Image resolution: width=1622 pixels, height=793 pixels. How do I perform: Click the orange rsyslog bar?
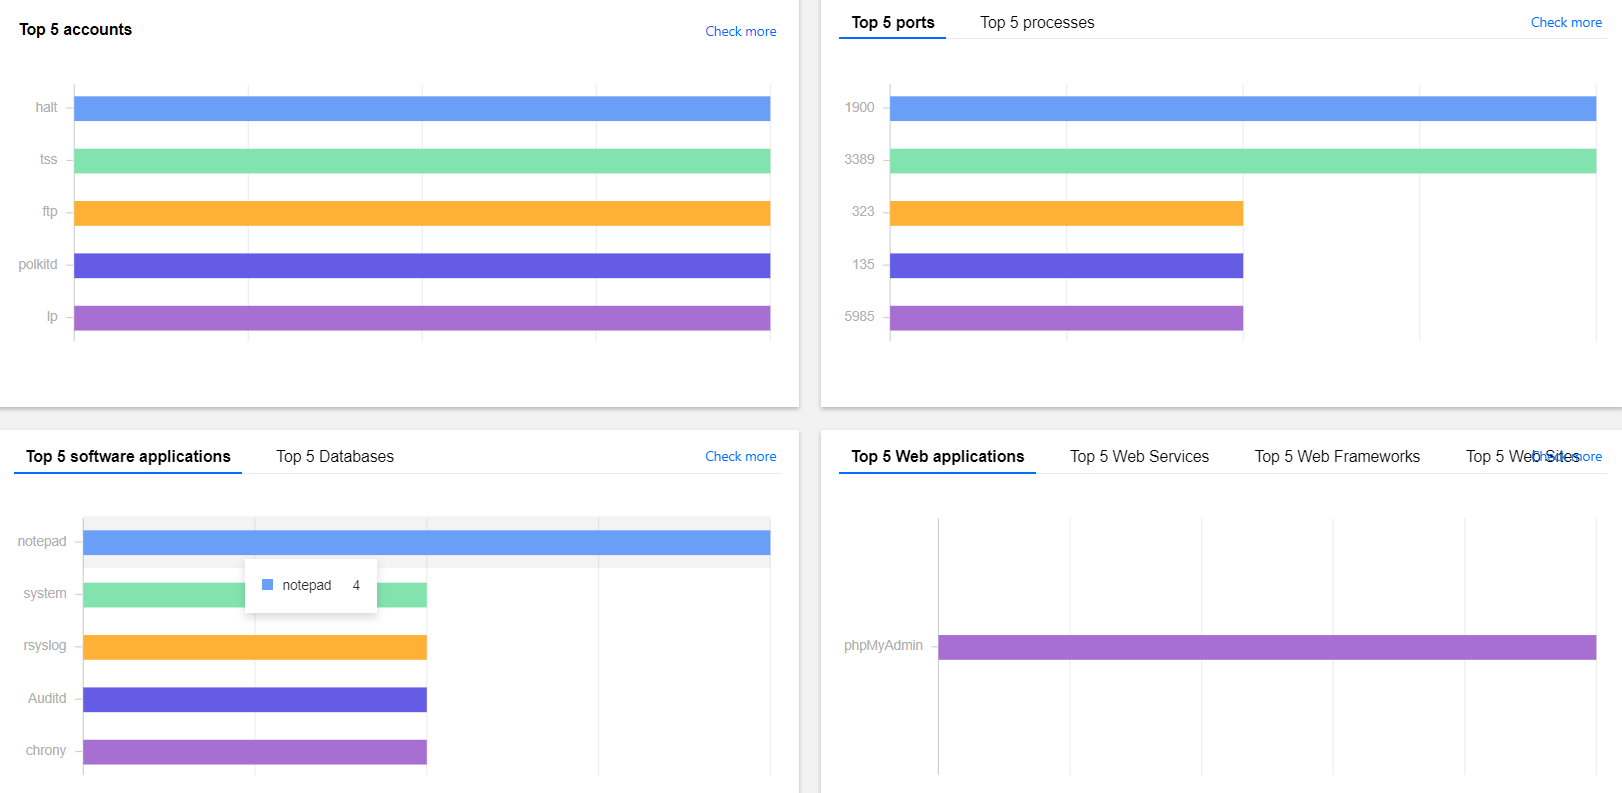click(x=255, y=648)
